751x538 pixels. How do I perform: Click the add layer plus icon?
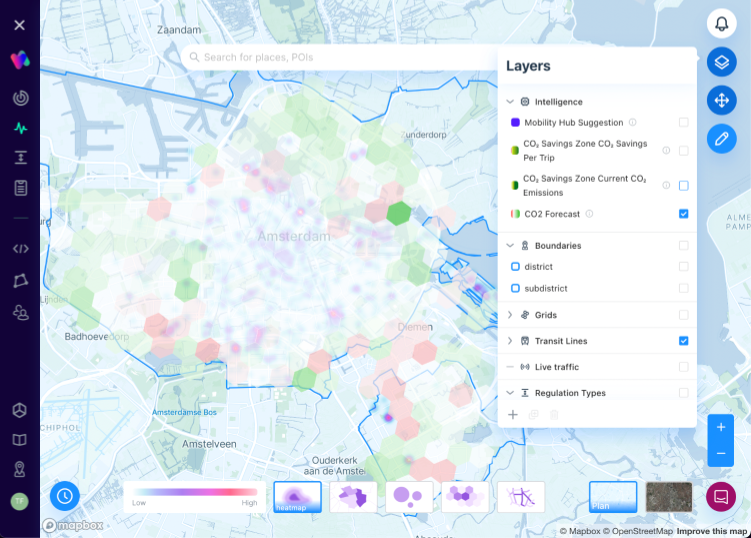click(x=513, y=414)
